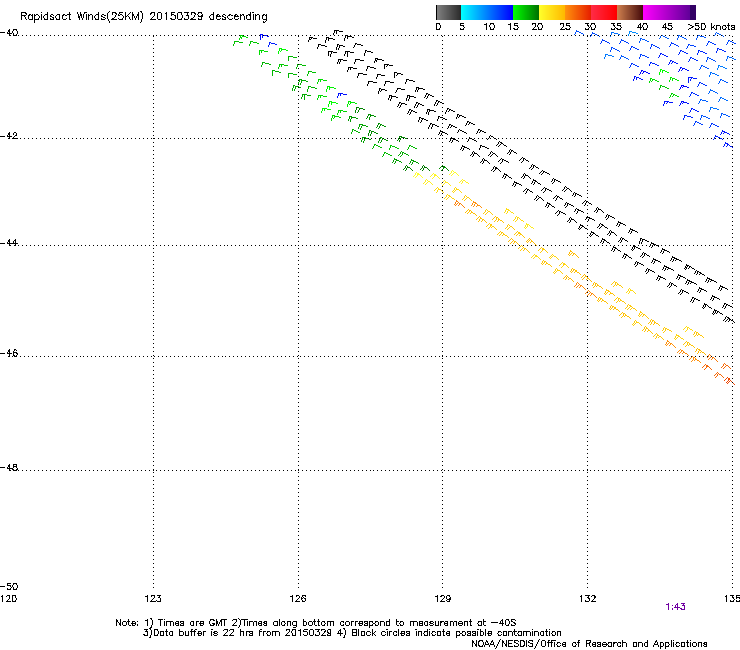The height and width of the screenshot is (650, 740).
Task: Click the '-48' latitude axis label
Action: coord(9,468)
